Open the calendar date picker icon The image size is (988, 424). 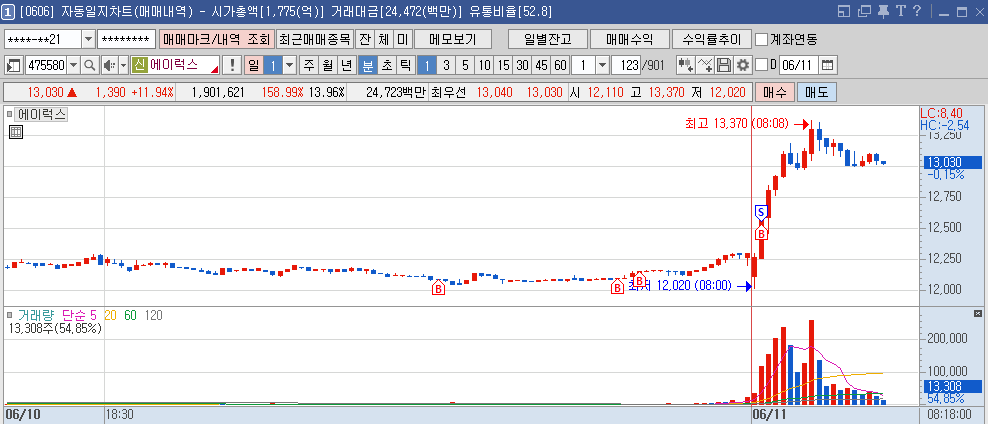pyautogui.click(x=828, y=65)
